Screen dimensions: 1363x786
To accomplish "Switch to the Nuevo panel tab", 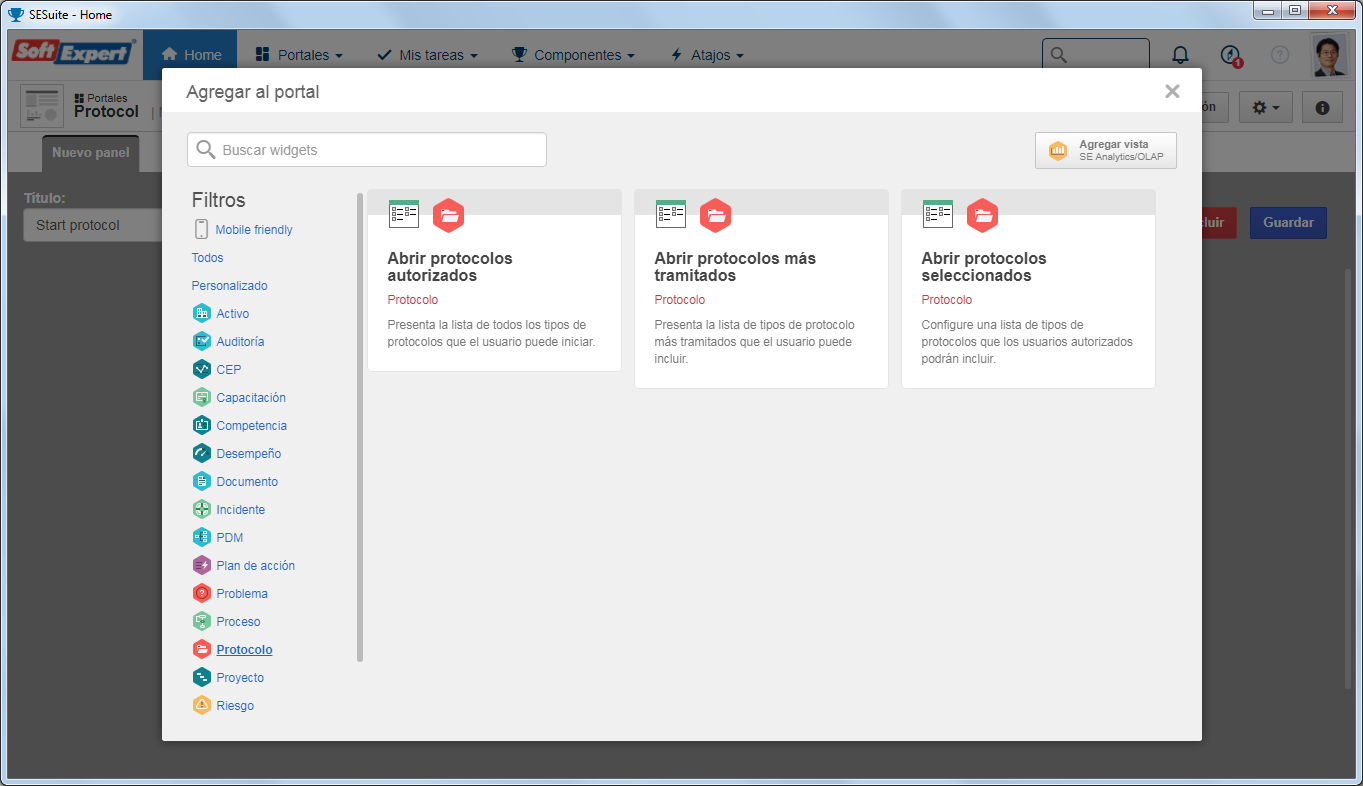I will (91, 153).
